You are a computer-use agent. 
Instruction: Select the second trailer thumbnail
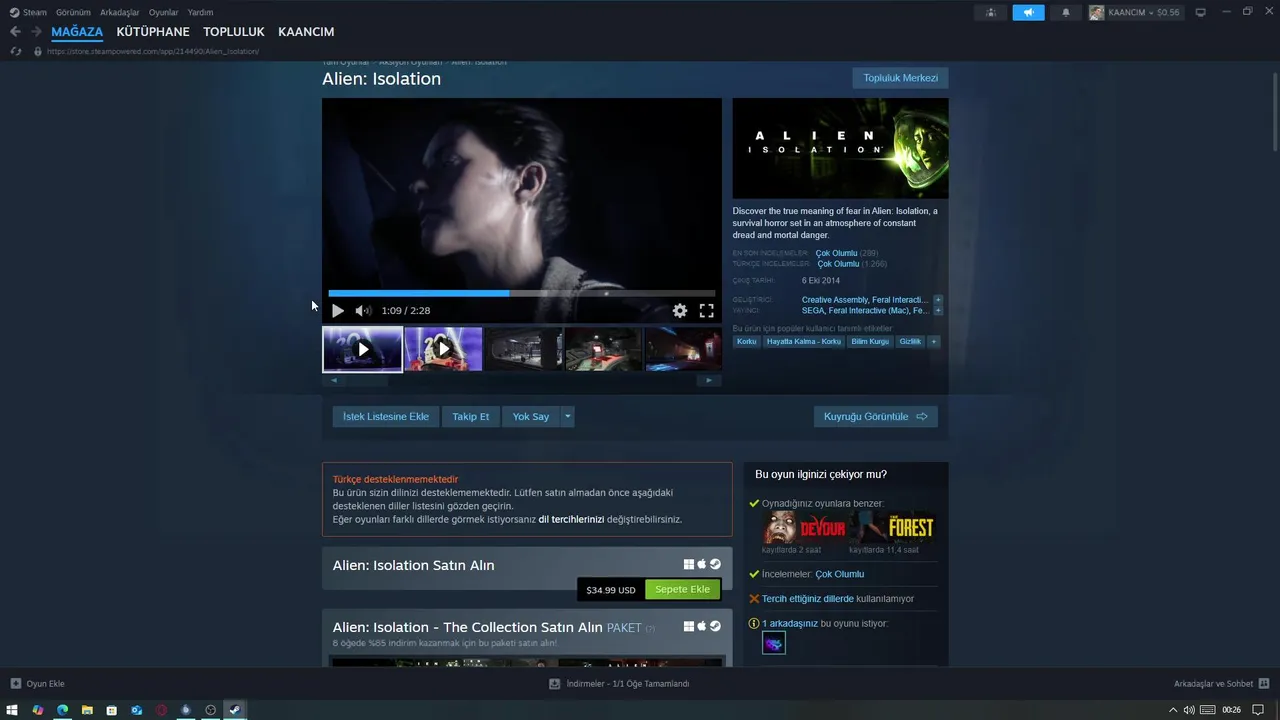click(x=443, y=349)
